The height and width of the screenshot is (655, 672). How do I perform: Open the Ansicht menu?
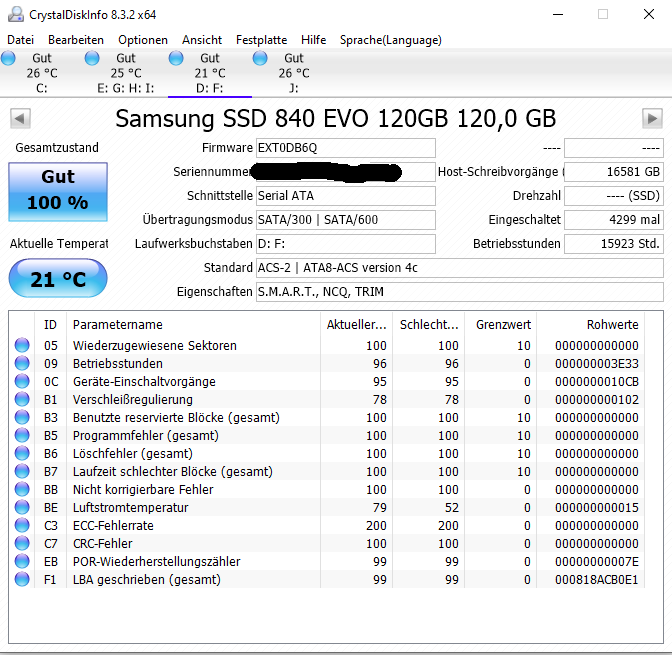click(x=202, y=40)
